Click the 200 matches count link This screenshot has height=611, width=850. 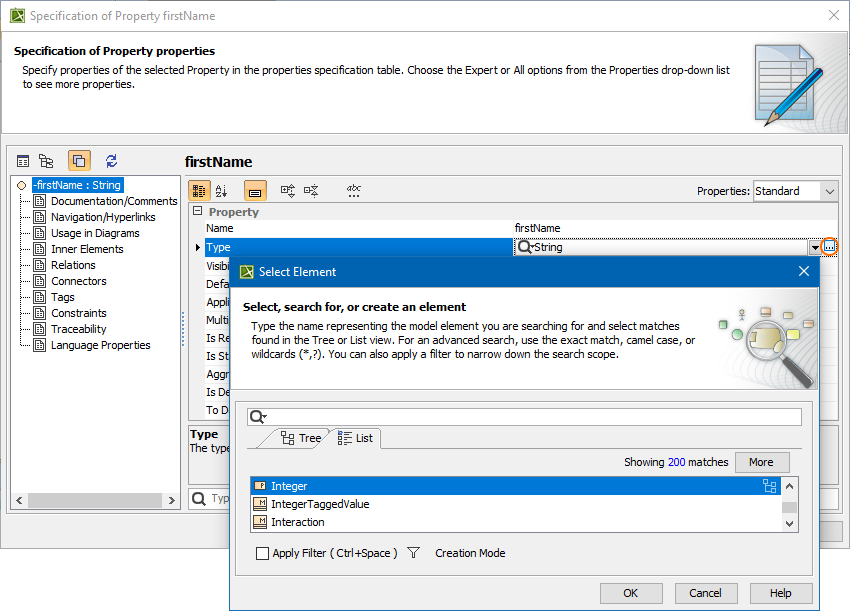pyautogui.click(x=677, y=462)
